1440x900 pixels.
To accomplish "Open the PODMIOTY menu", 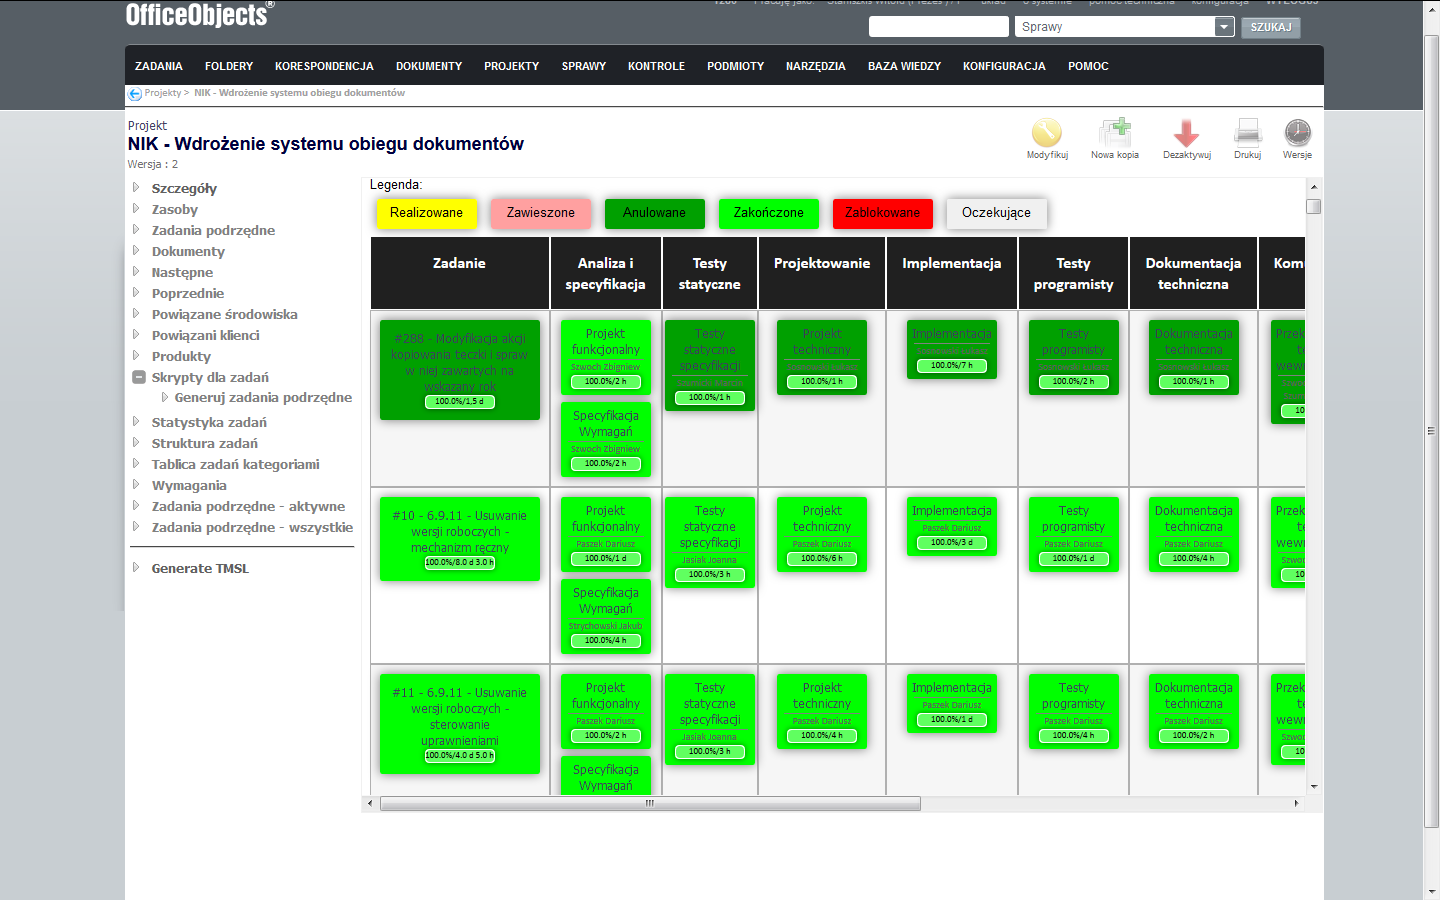I will (x=735, y=66).
